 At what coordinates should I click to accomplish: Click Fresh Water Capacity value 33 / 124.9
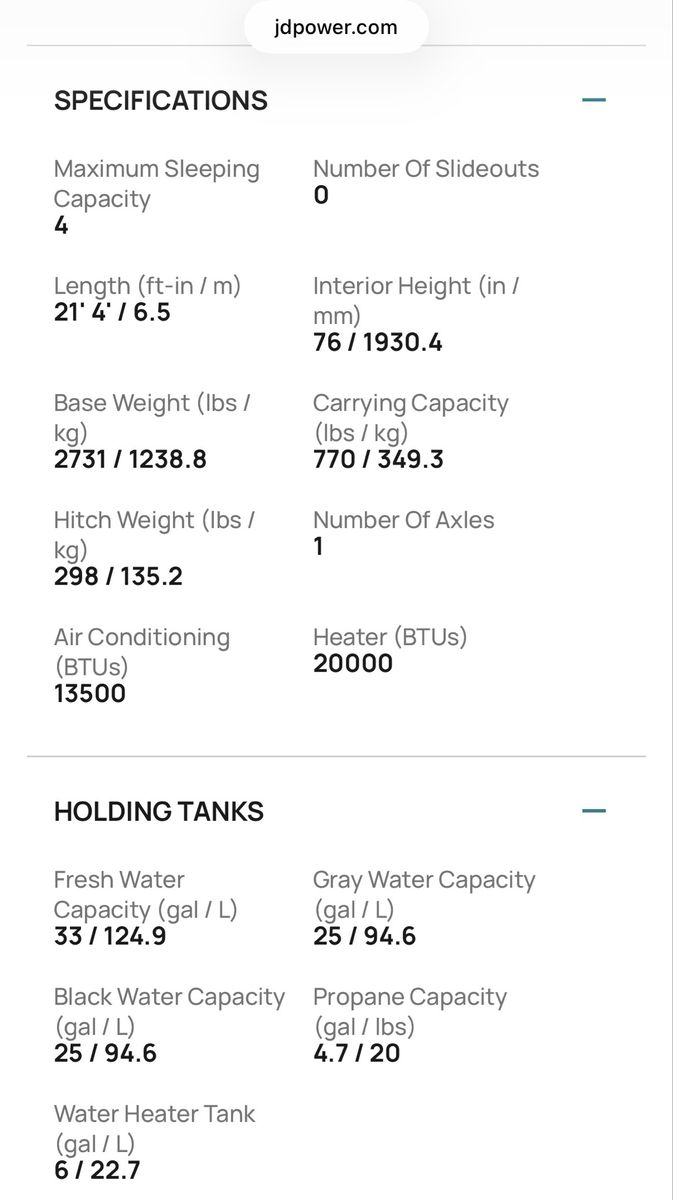pos(110,937)
